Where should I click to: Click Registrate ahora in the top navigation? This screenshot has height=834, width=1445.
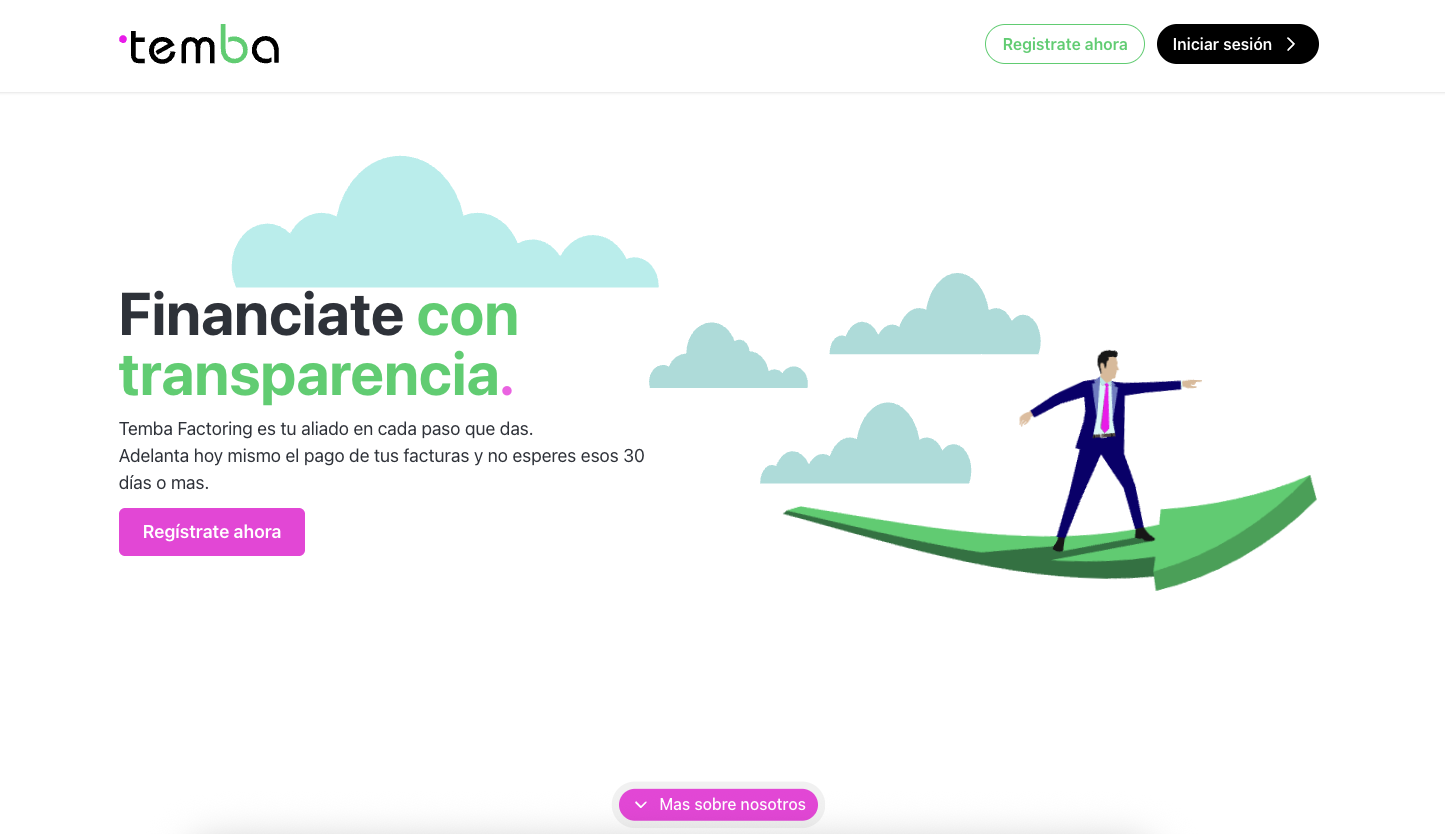(x=1064, y=44)
